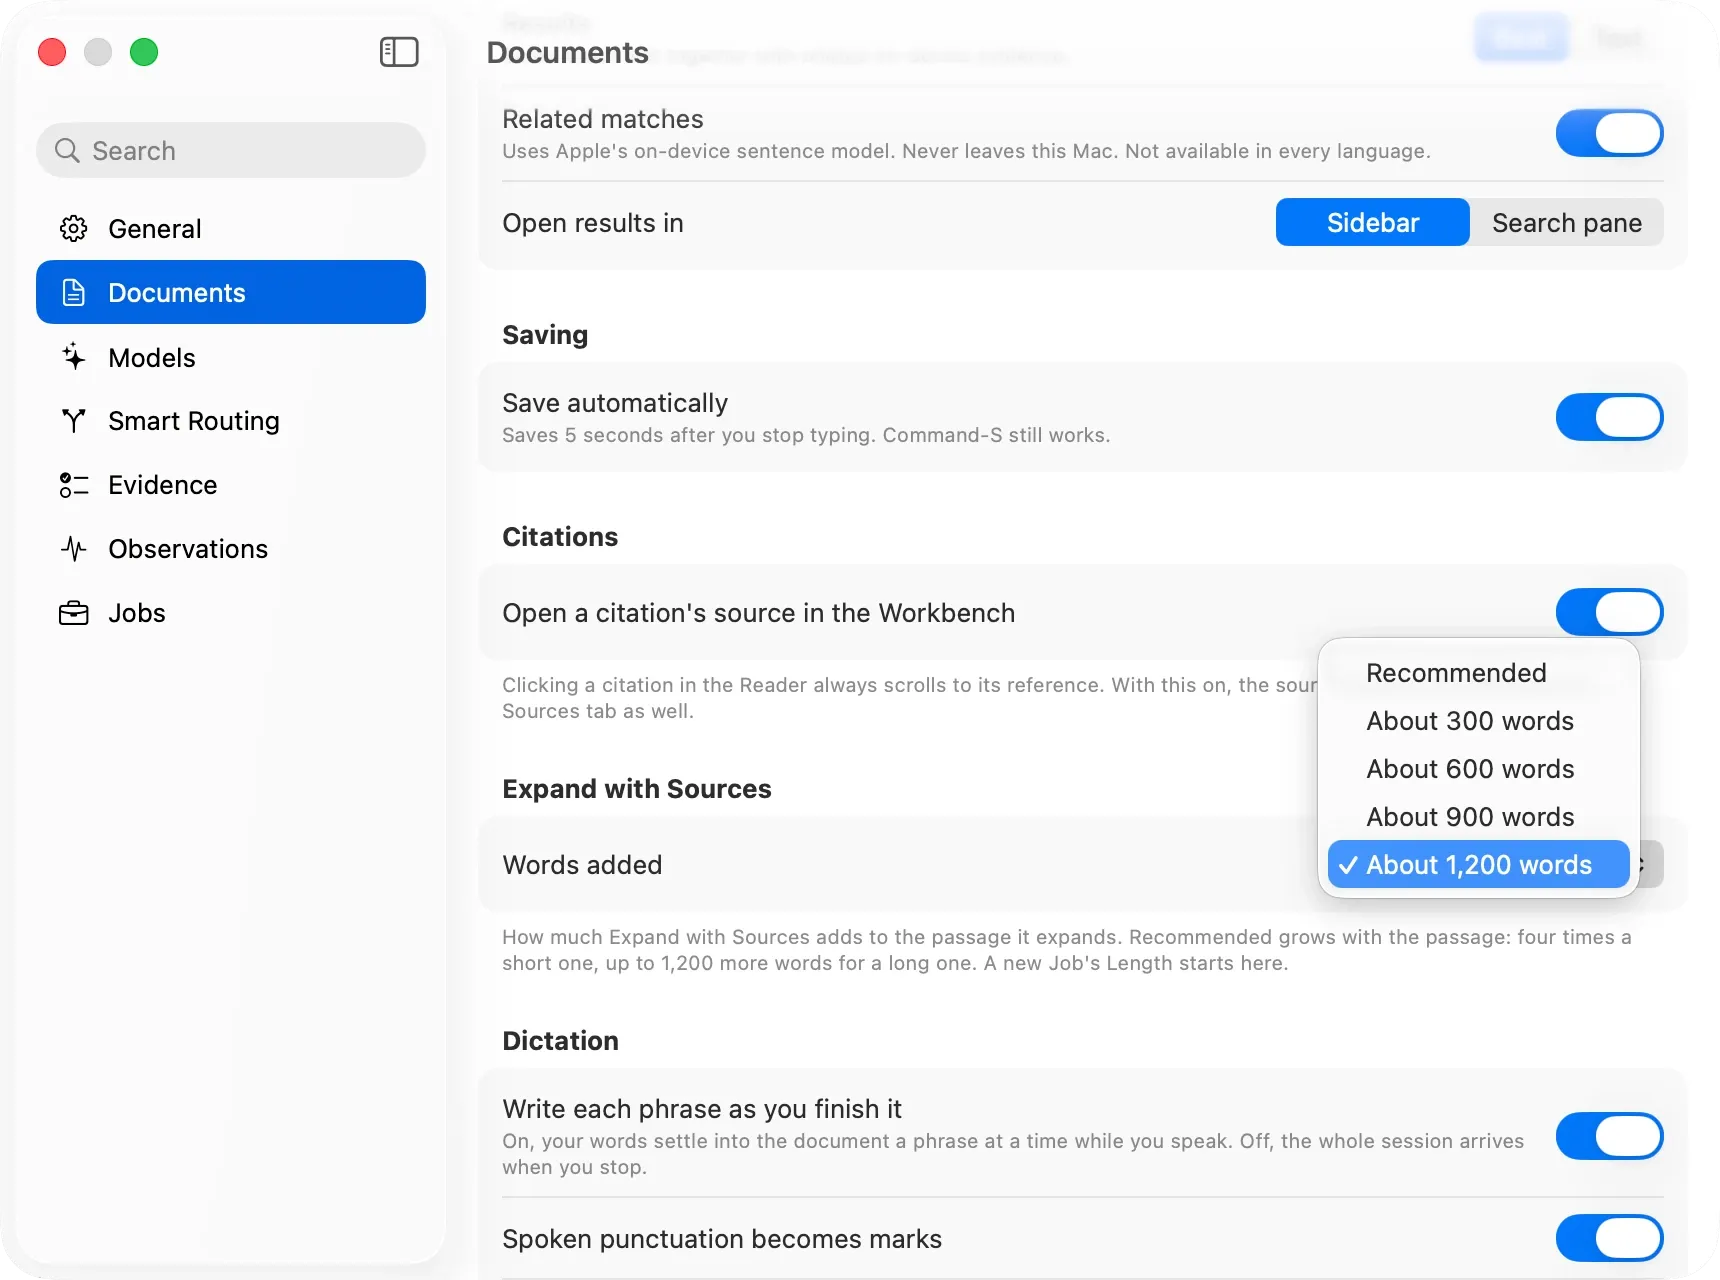This screenshot has height=1280, width=1720.
Task: Click the Documents page title
Action: point(568,53)
